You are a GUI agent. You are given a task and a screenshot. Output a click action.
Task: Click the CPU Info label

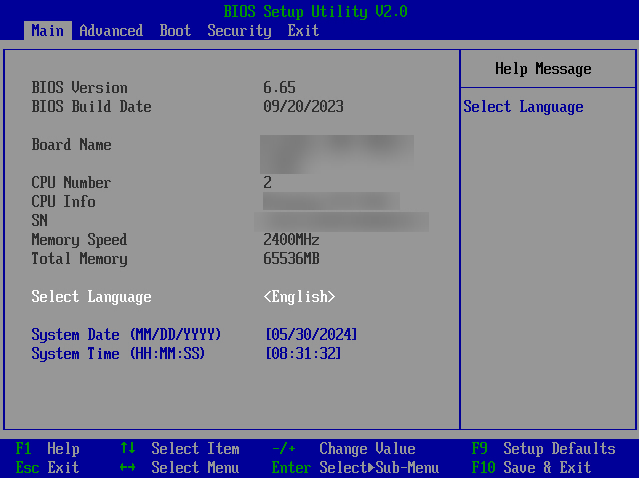coord(64,201)
